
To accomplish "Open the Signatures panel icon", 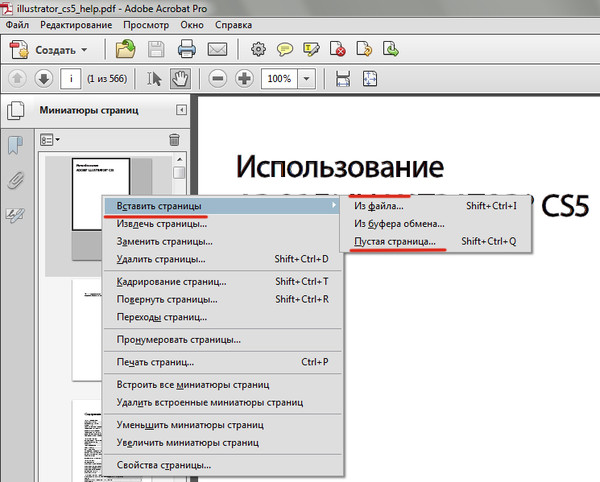I will tap(16, 215).
